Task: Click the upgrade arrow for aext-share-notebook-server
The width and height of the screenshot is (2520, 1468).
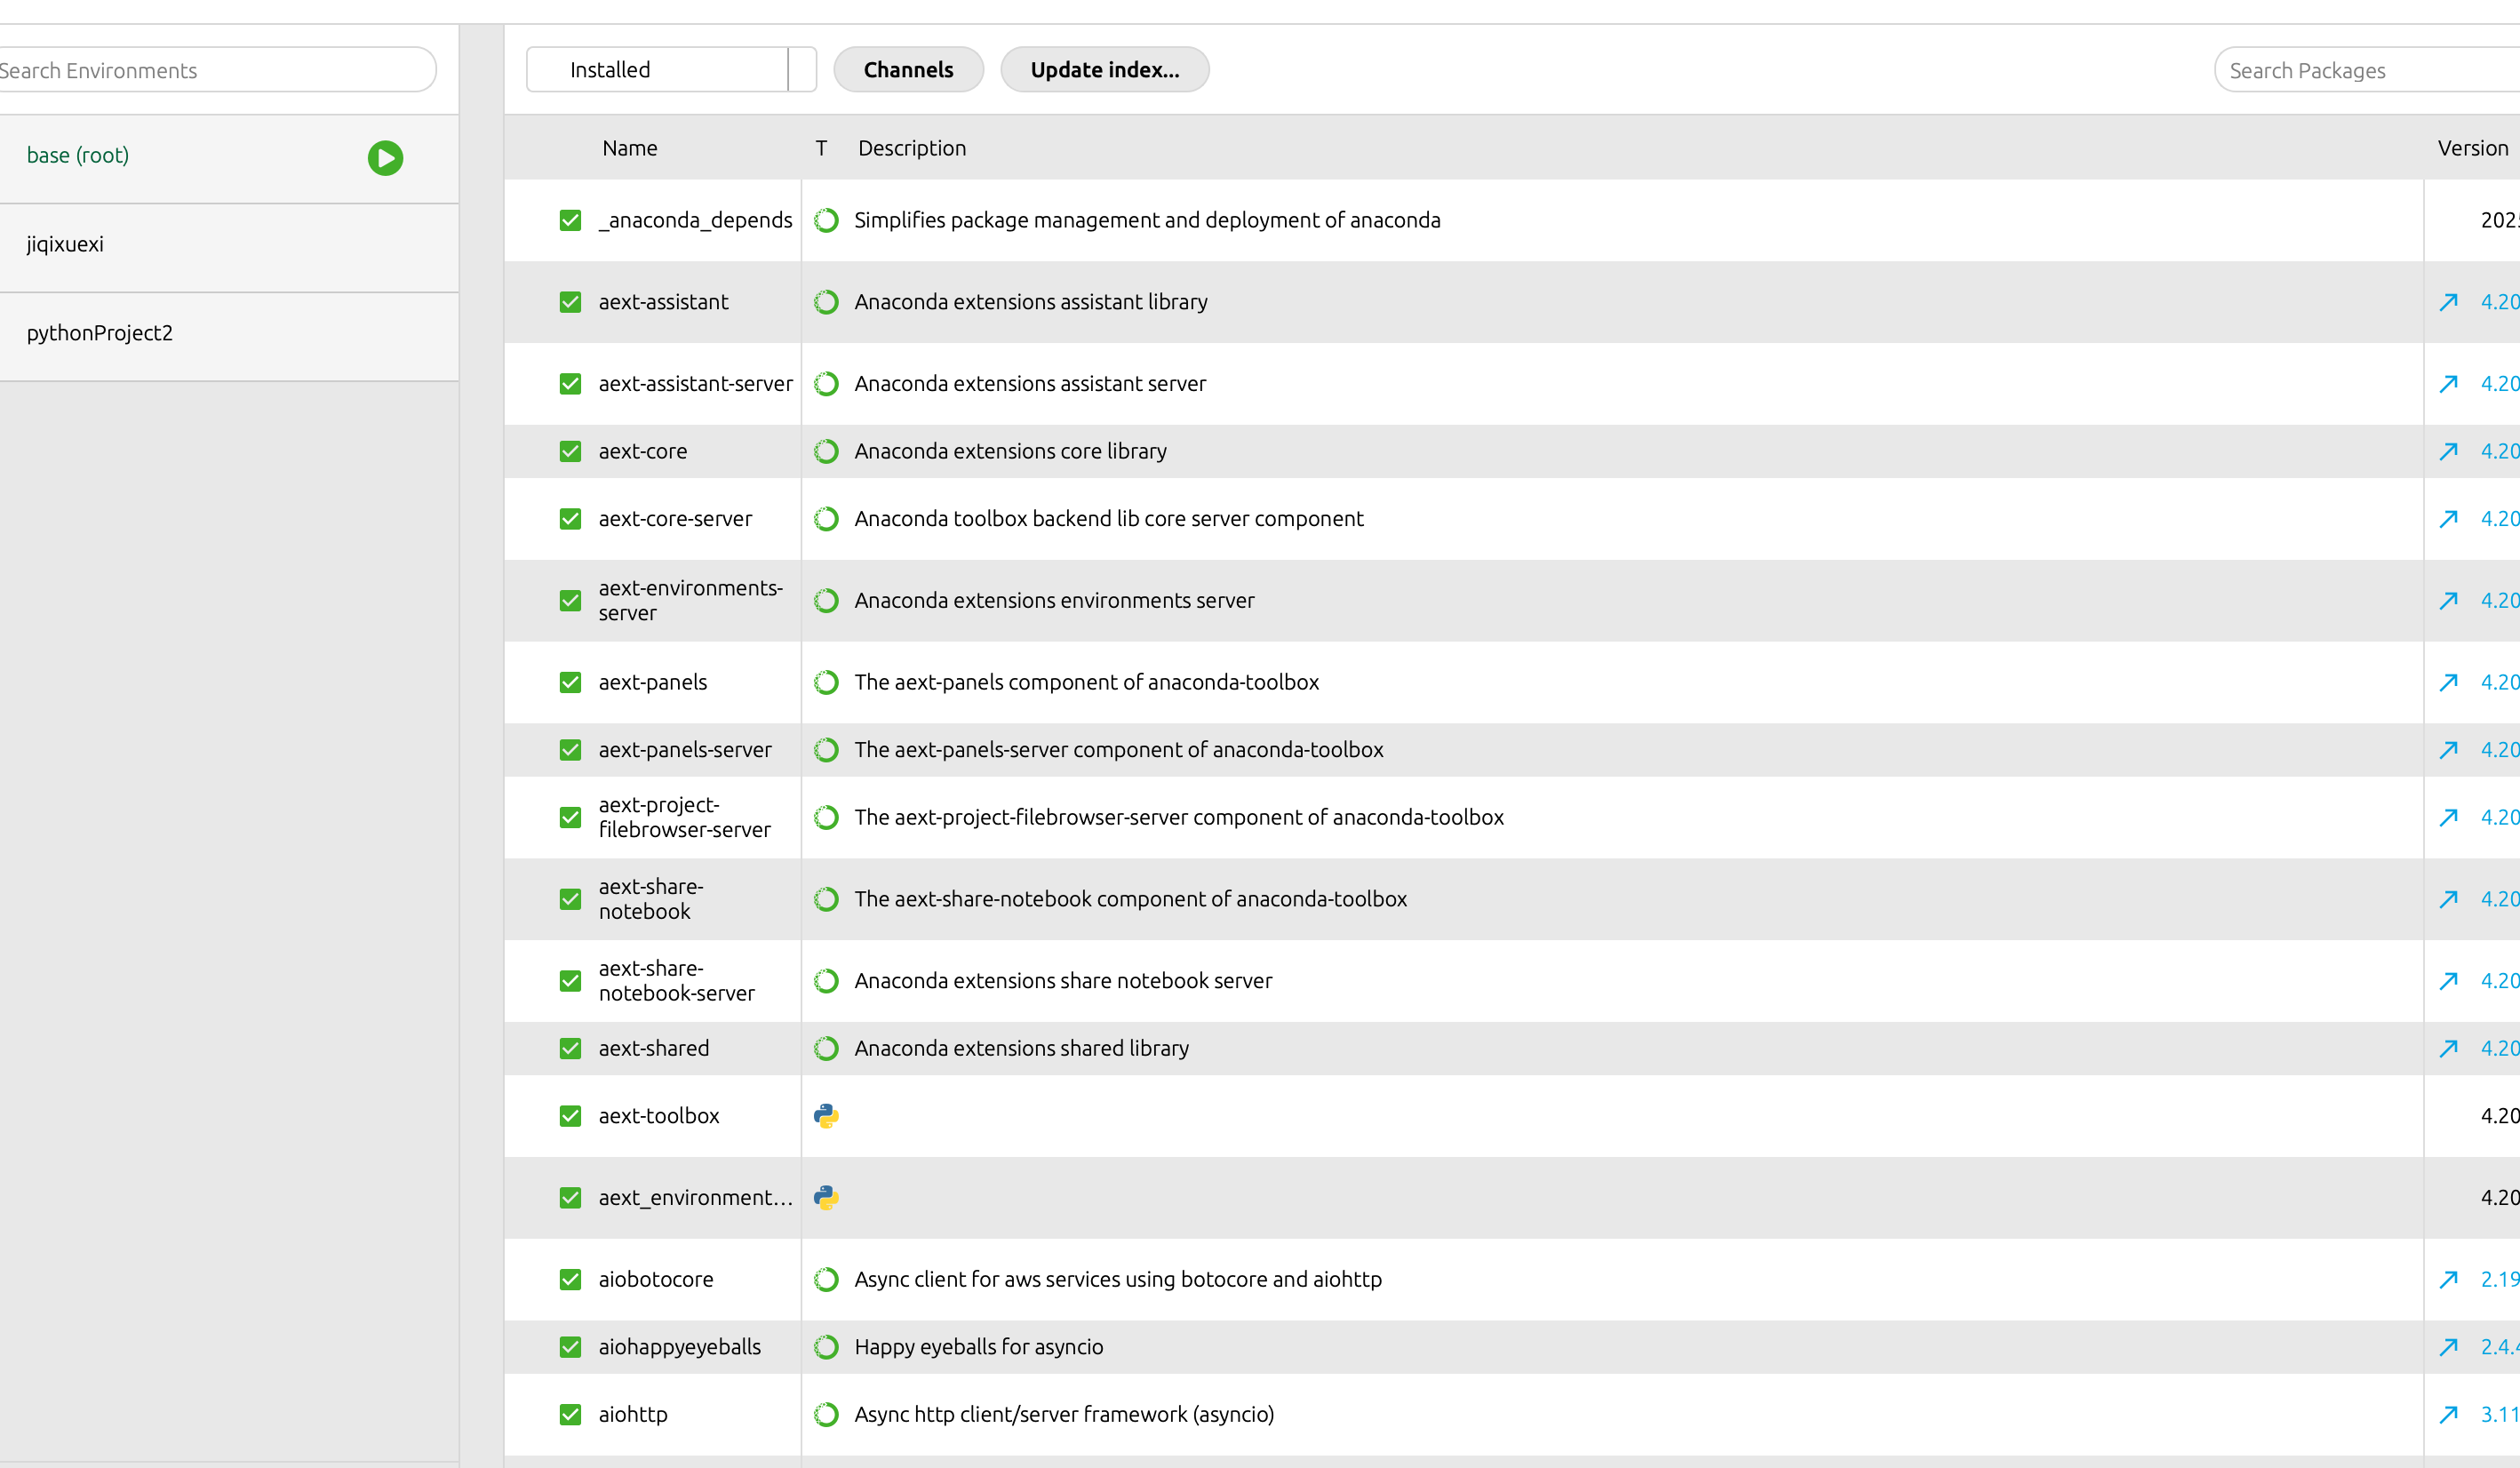Action: pyautogui.click(x=2448, y=981)
